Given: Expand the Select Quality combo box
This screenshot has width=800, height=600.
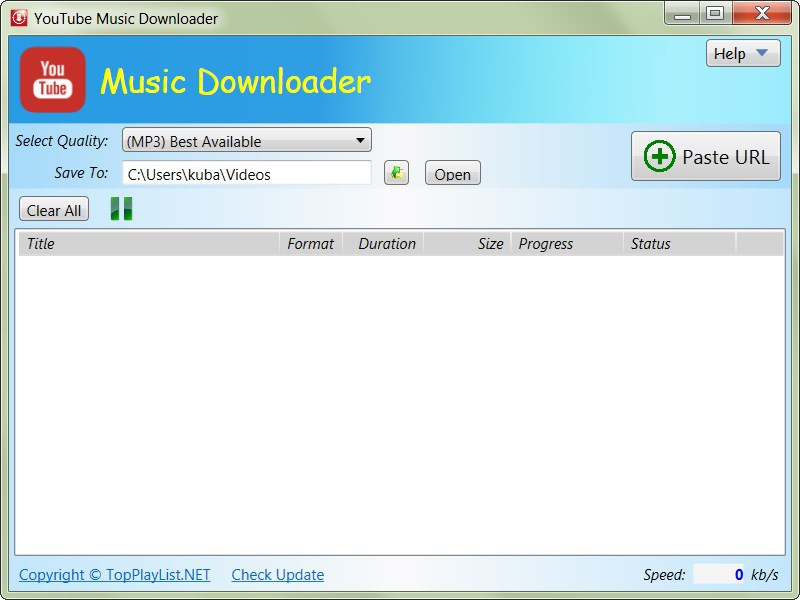Looking at the screenshot, I should [x=246, y=140].
